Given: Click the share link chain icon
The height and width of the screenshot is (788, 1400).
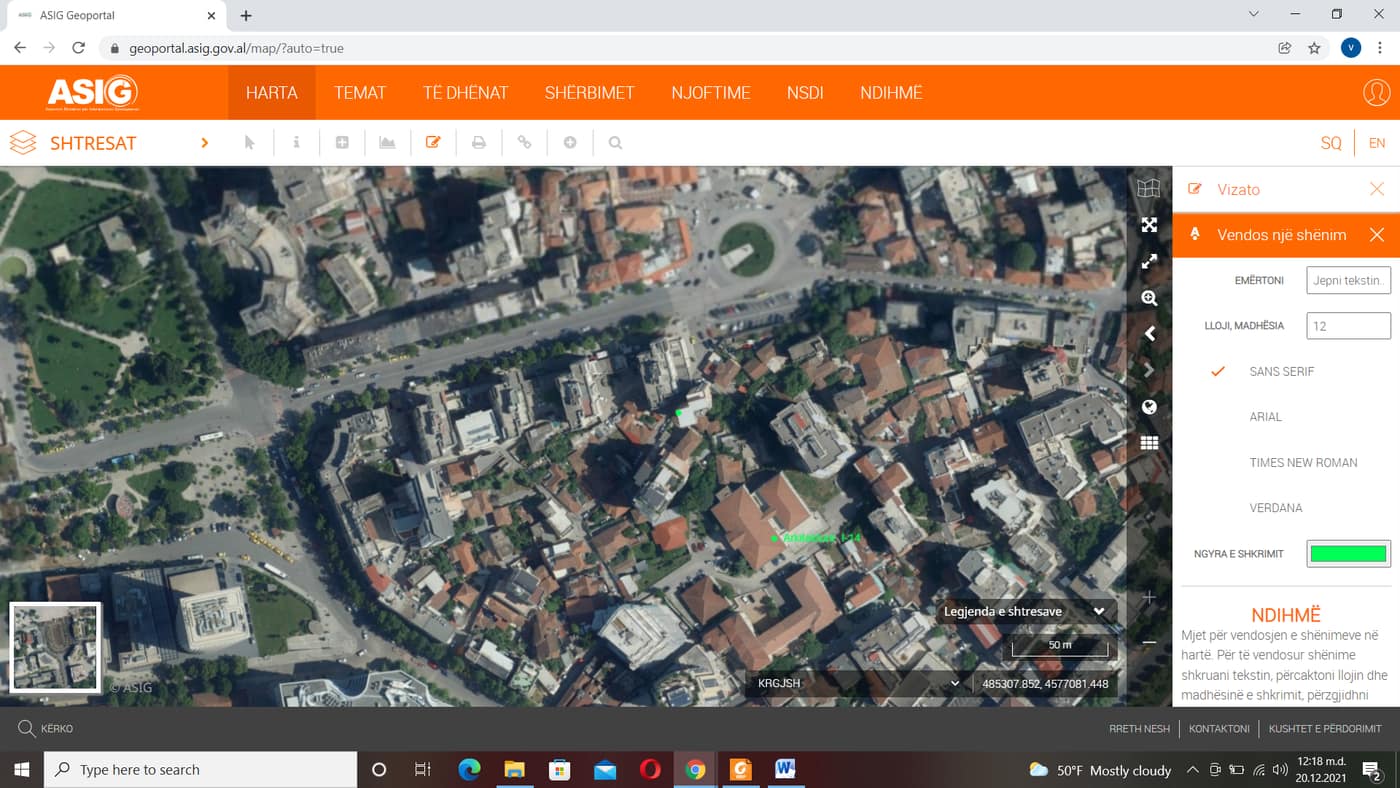Looking at the screenshot, I should point(524,143).
